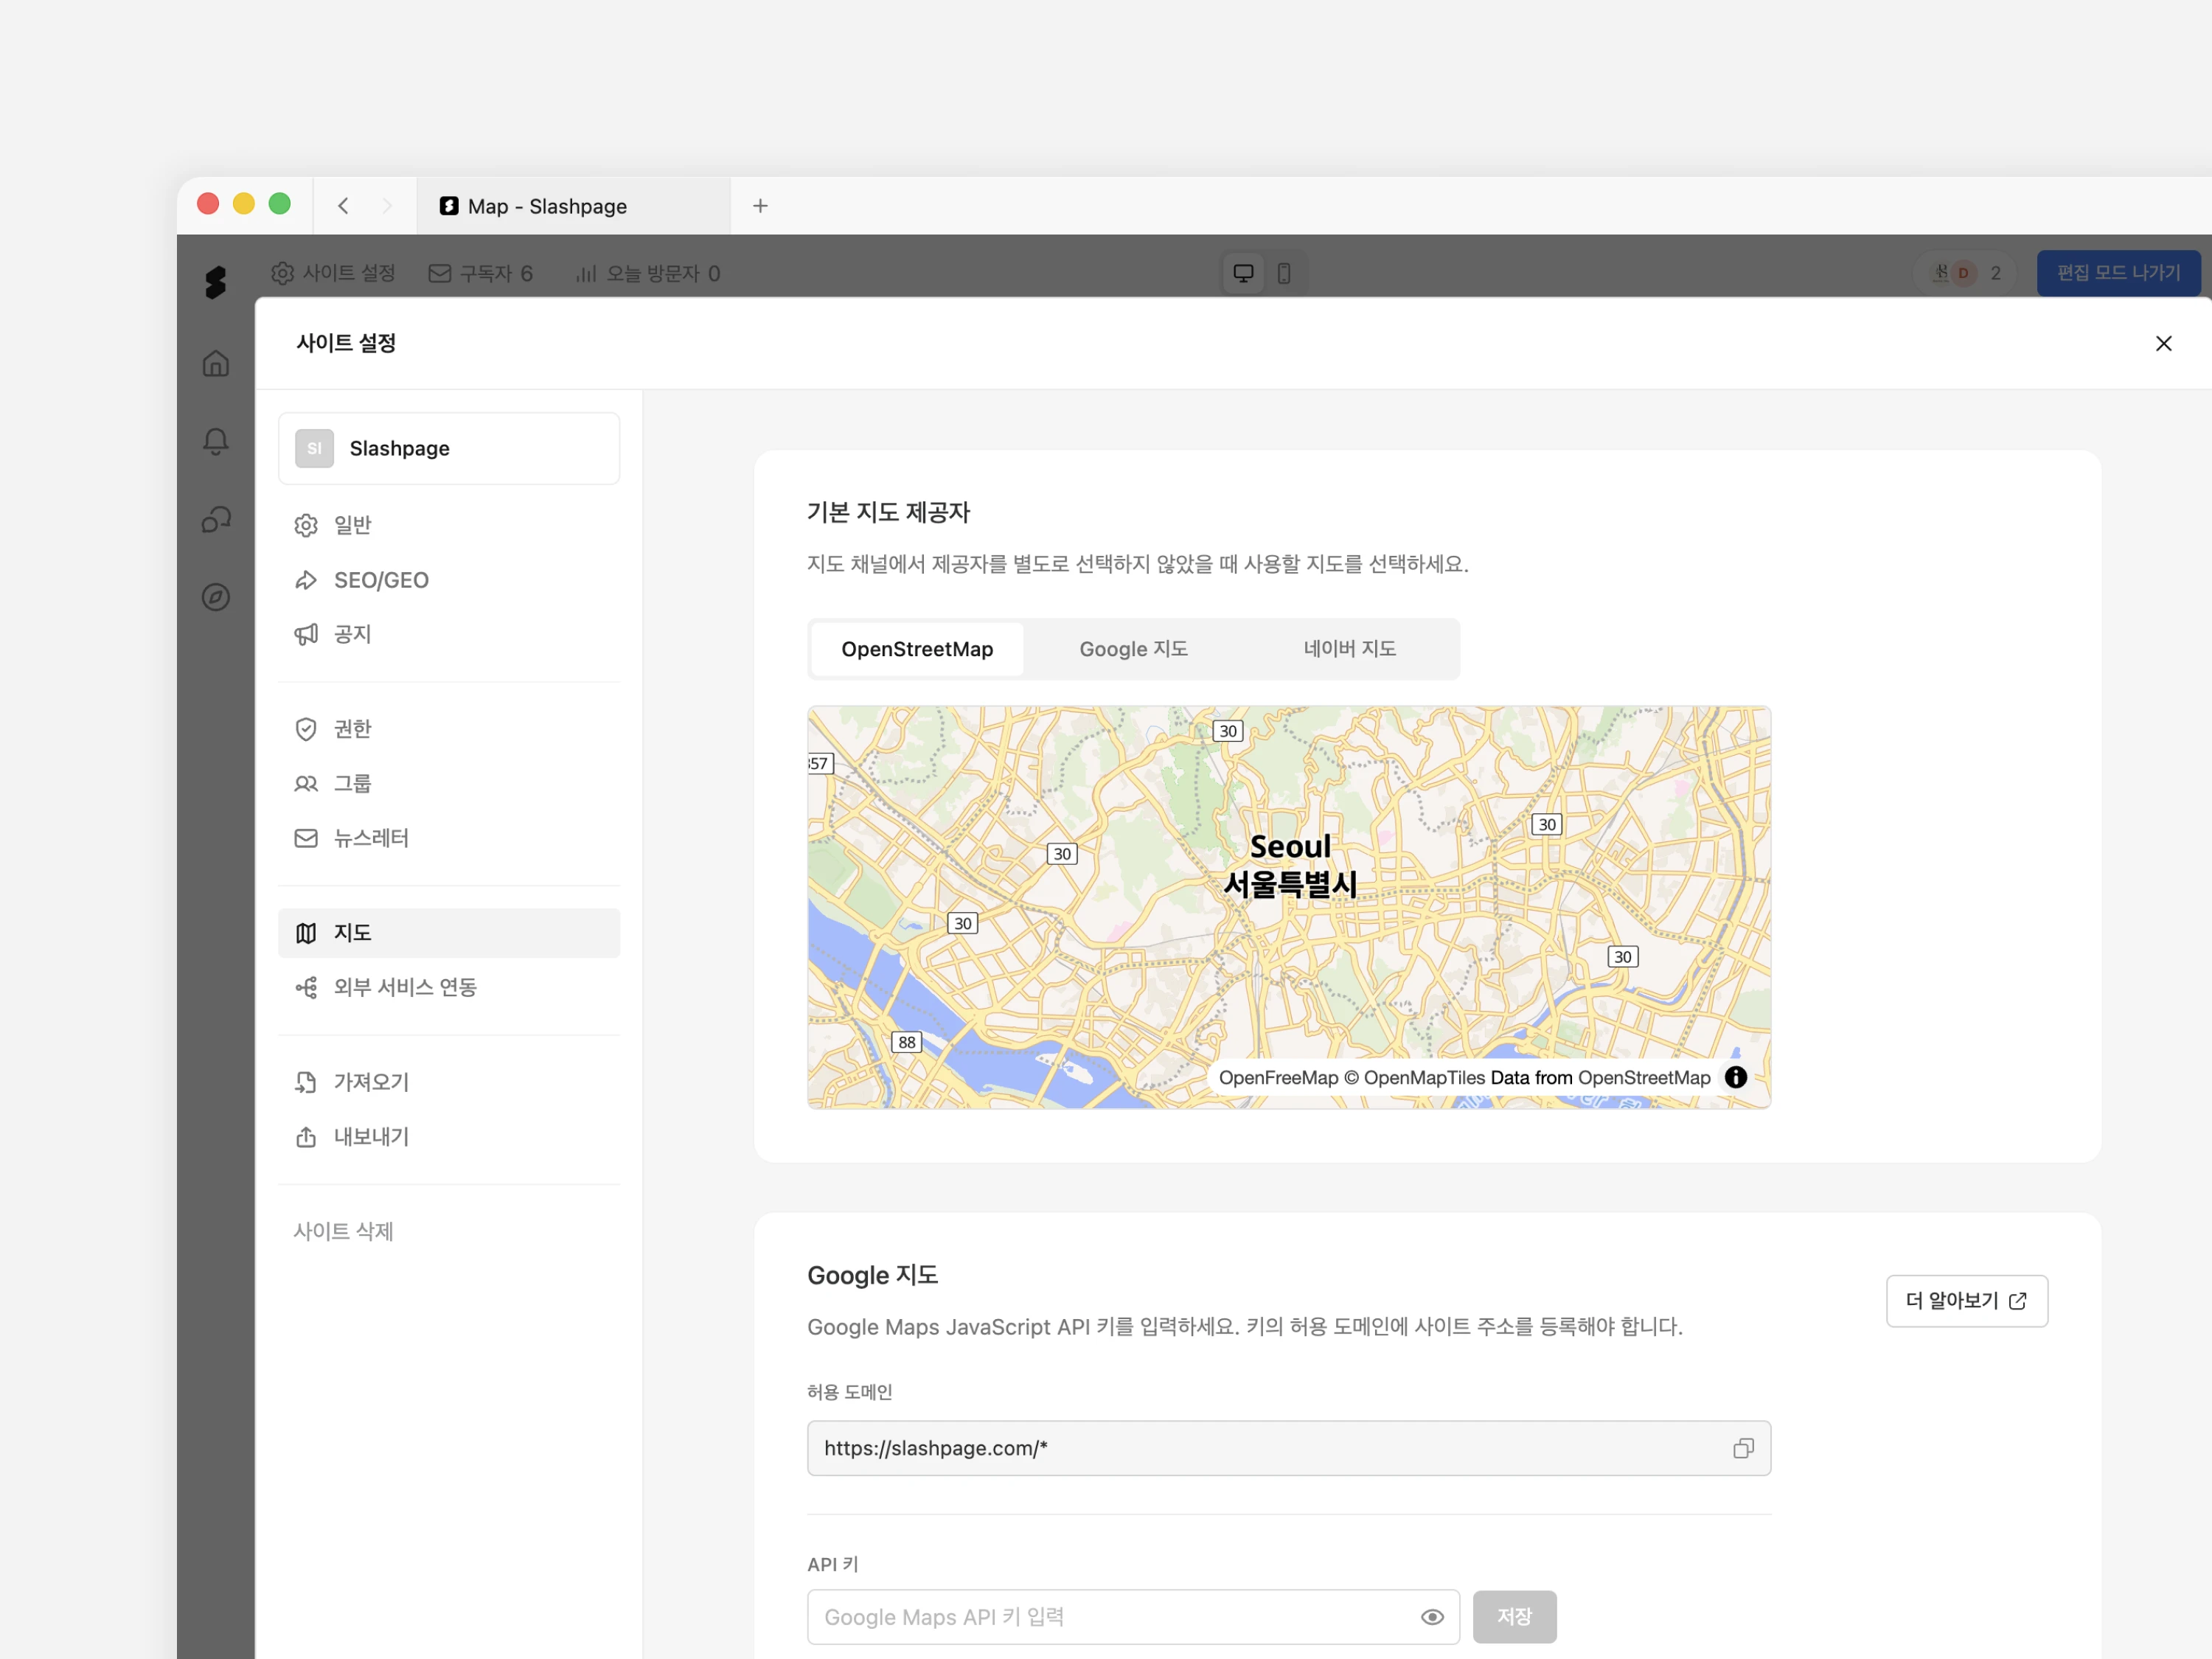The width and height of the screenshot is (2212, 1659).
Task: Click the OpenFreeMap attribution link on map
Action: click(1278, 1078)
